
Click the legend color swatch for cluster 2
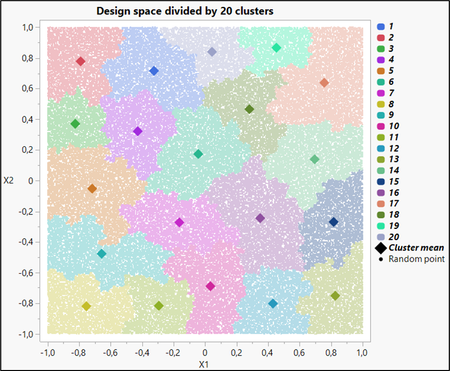pyautogui.click(x=381, y=37)
